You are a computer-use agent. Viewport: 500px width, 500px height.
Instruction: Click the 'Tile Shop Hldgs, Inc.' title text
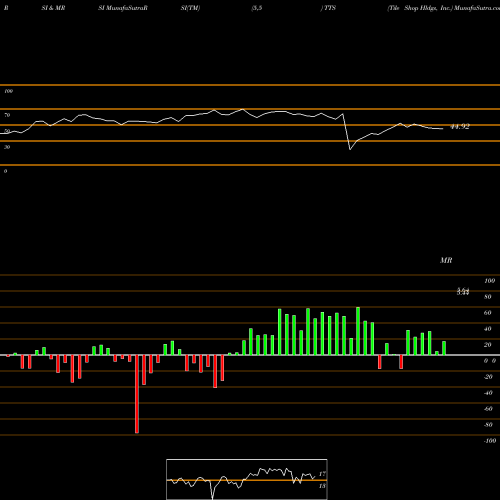(x=420, y=8)
